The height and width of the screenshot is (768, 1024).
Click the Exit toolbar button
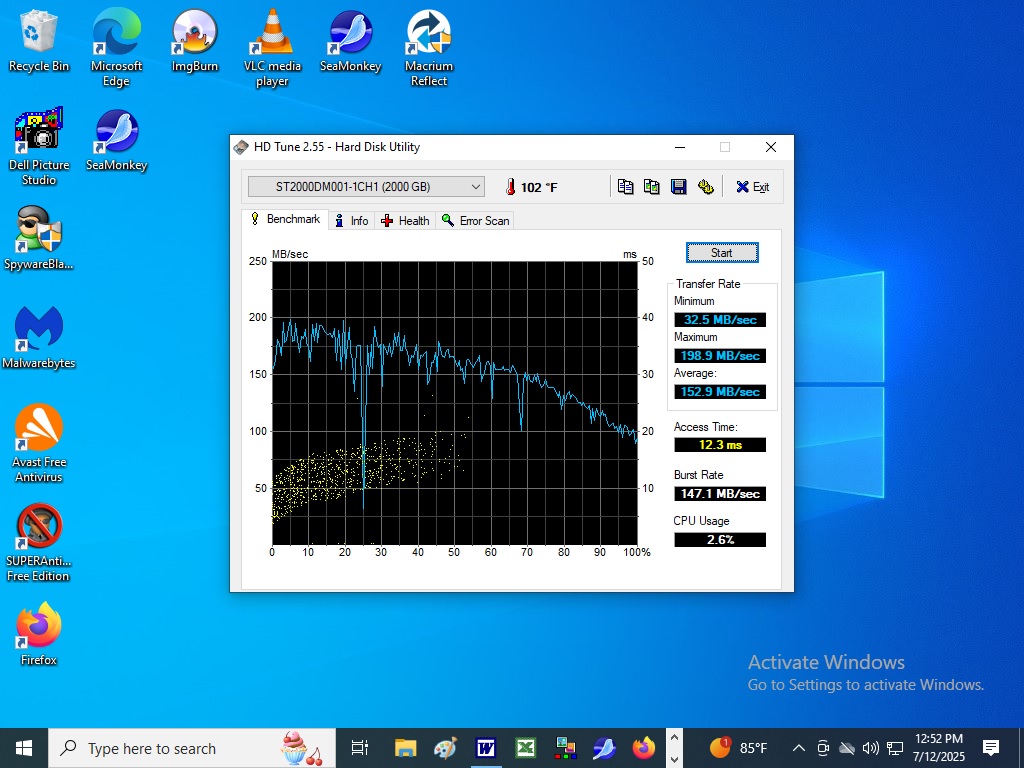pyautogui.click(x=752, y=187)
